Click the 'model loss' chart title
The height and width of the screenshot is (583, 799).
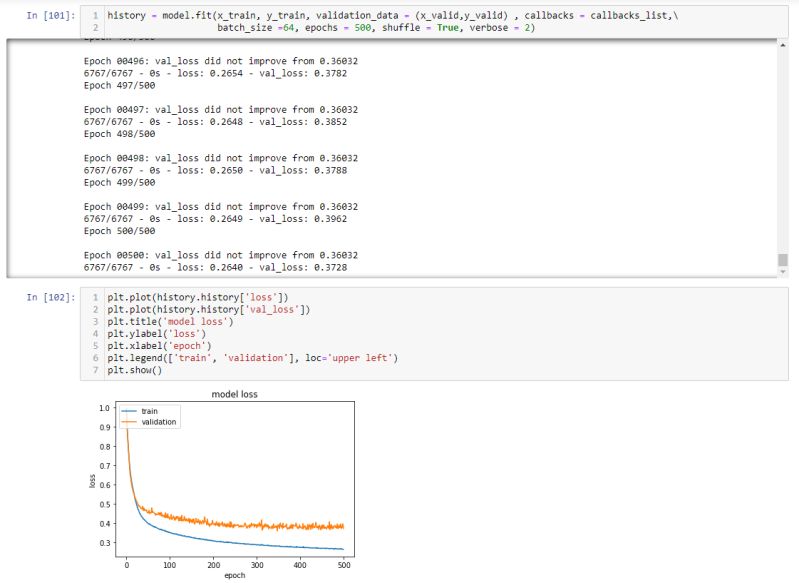point(234,394)
